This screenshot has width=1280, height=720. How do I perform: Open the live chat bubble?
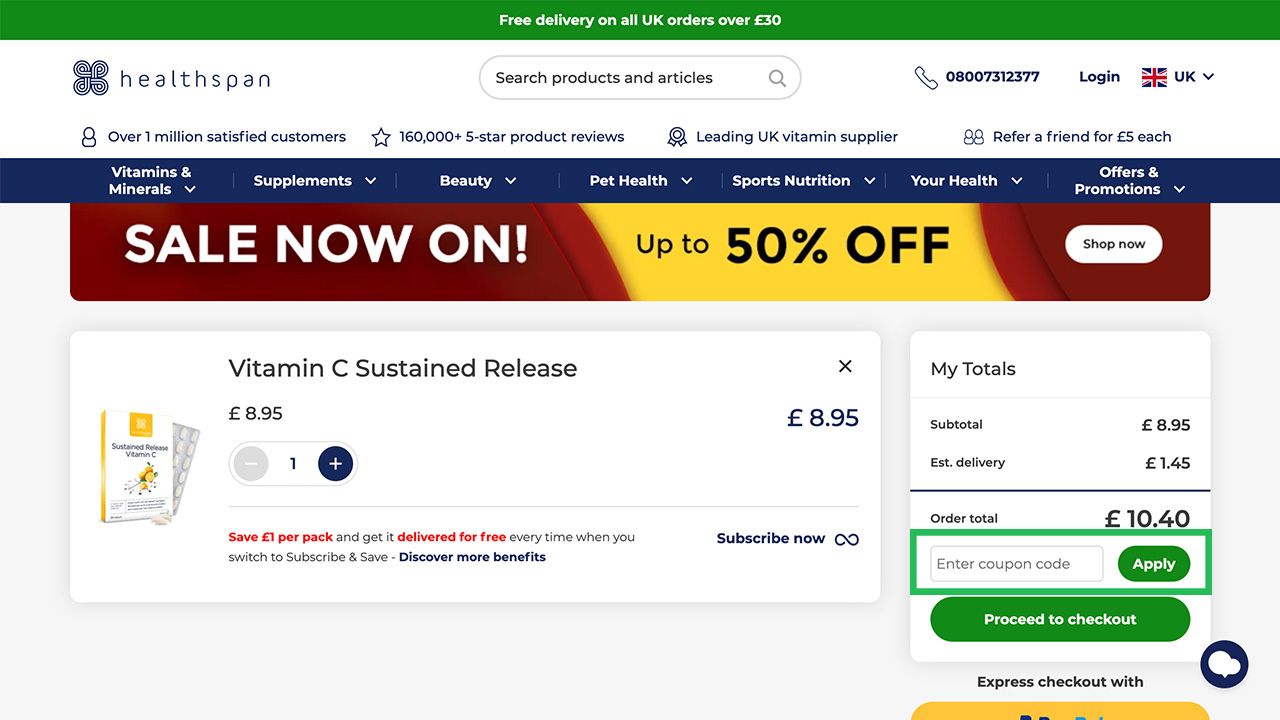pyautogui.click(x=1224, y=664)
